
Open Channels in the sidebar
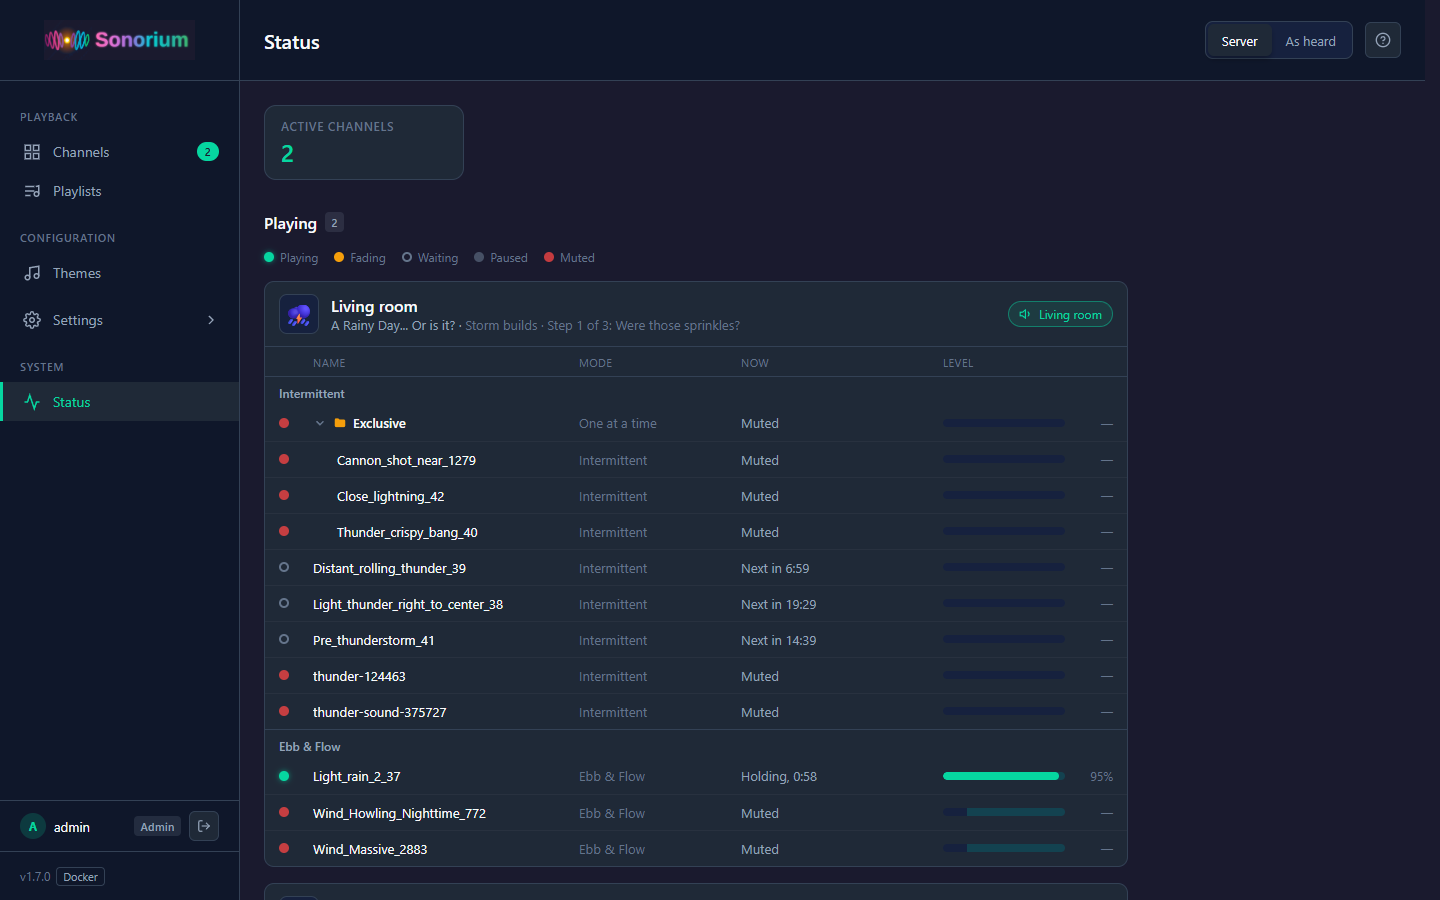pyautogui.click(x=120, y=152)
